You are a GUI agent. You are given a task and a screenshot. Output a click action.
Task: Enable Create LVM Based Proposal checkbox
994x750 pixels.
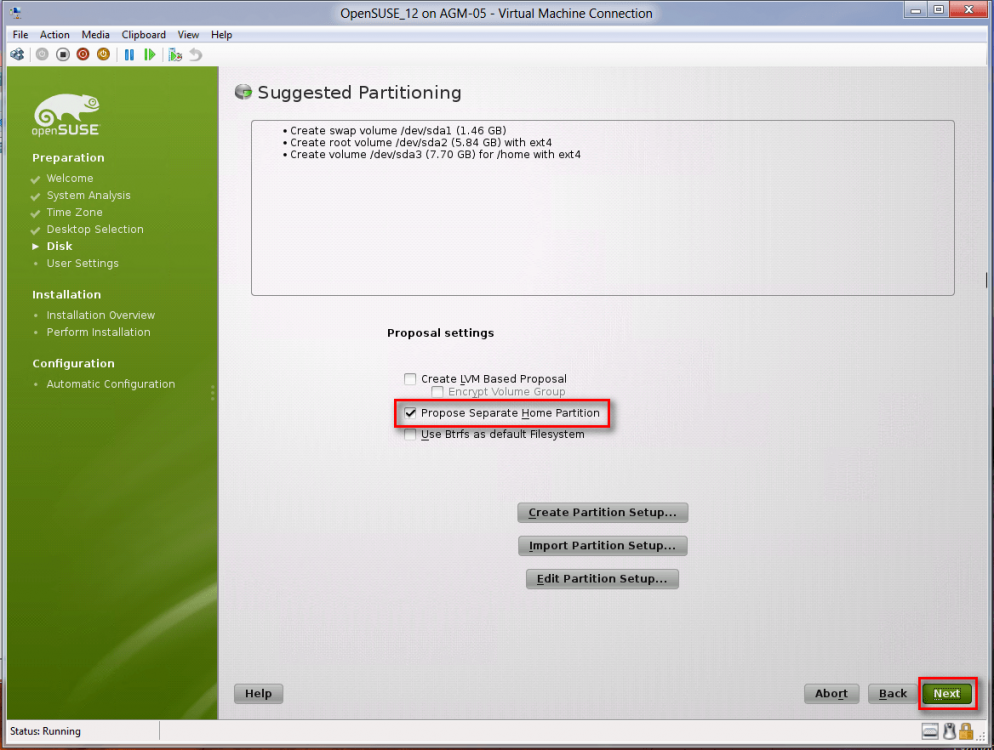click(x=410, y=379)
